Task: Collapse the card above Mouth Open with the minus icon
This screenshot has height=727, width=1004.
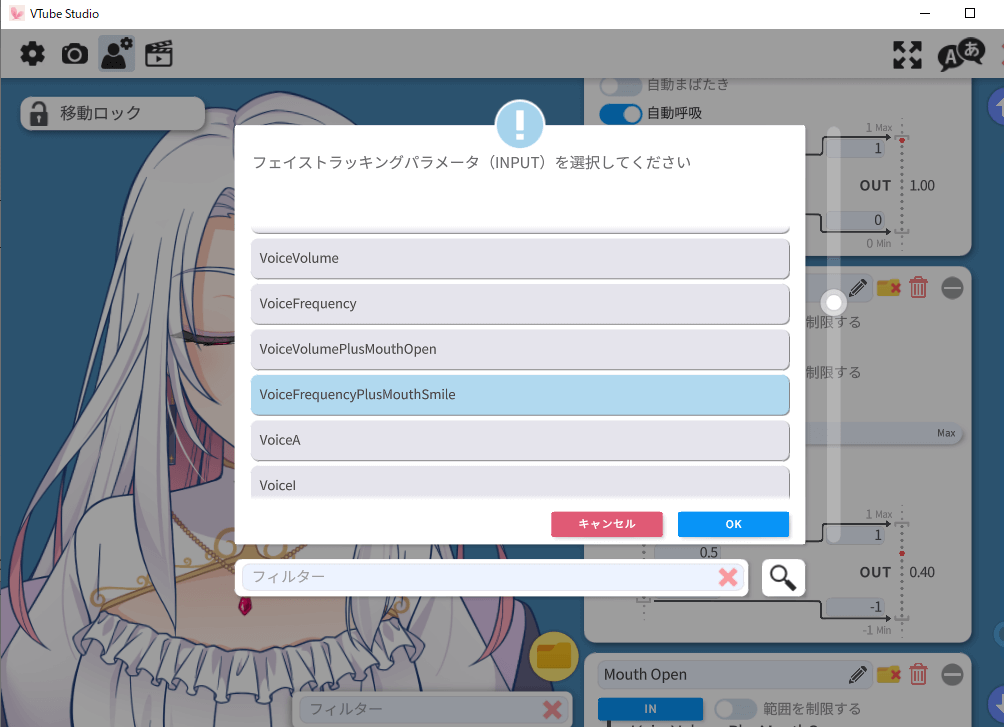Action: [x=952, y=288]
